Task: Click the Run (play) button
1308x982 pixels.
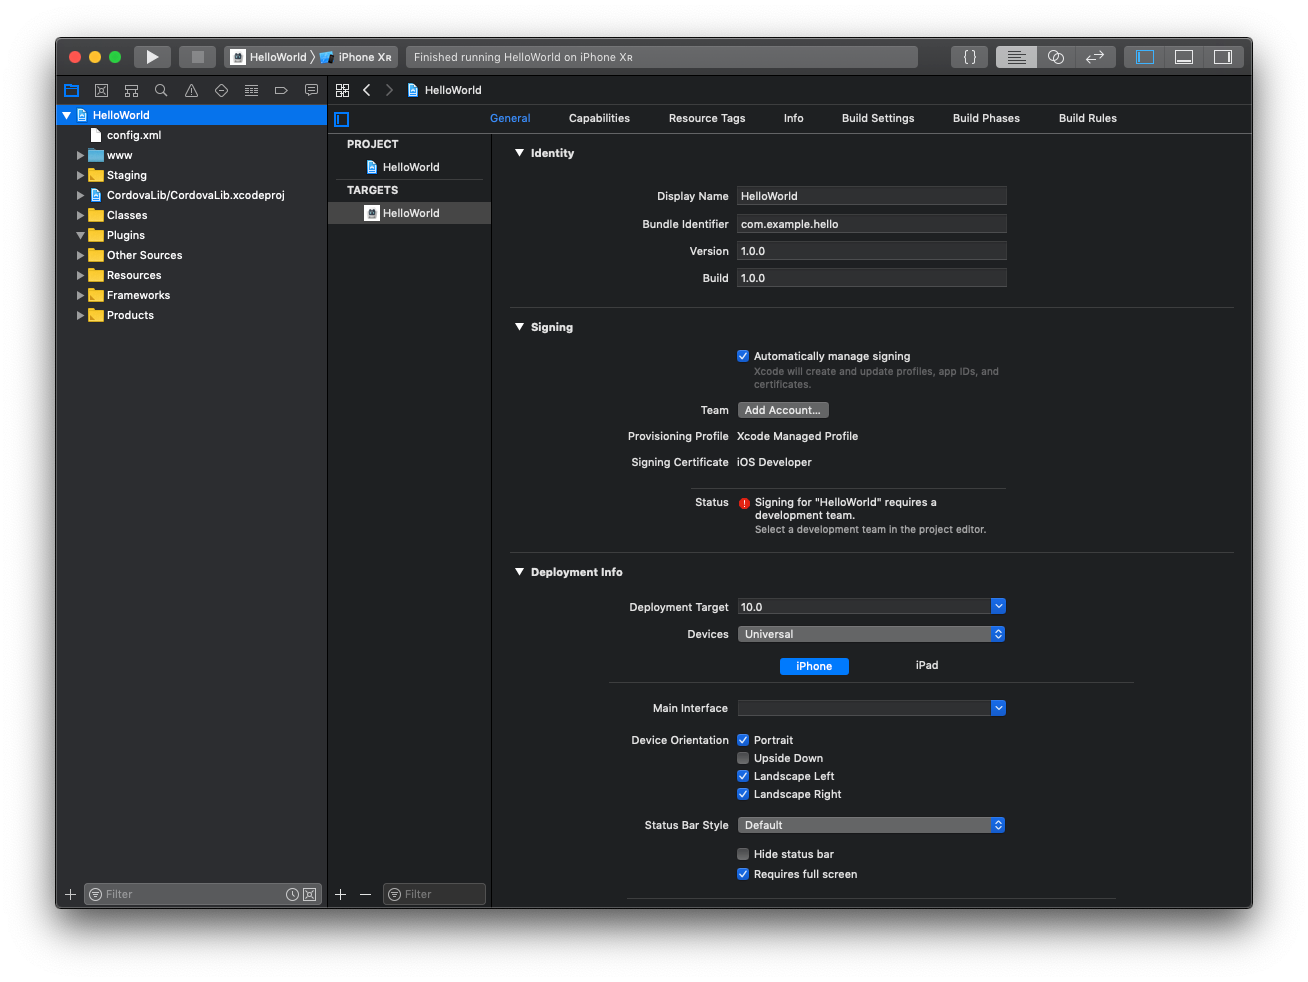Action: click(x=152, y=57)
